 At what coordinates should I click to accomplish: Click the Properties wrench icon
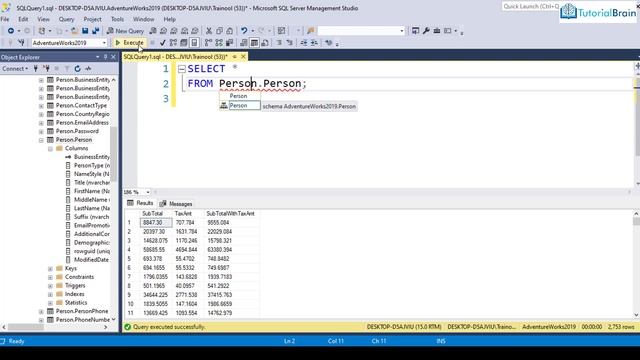pos(426,31)
